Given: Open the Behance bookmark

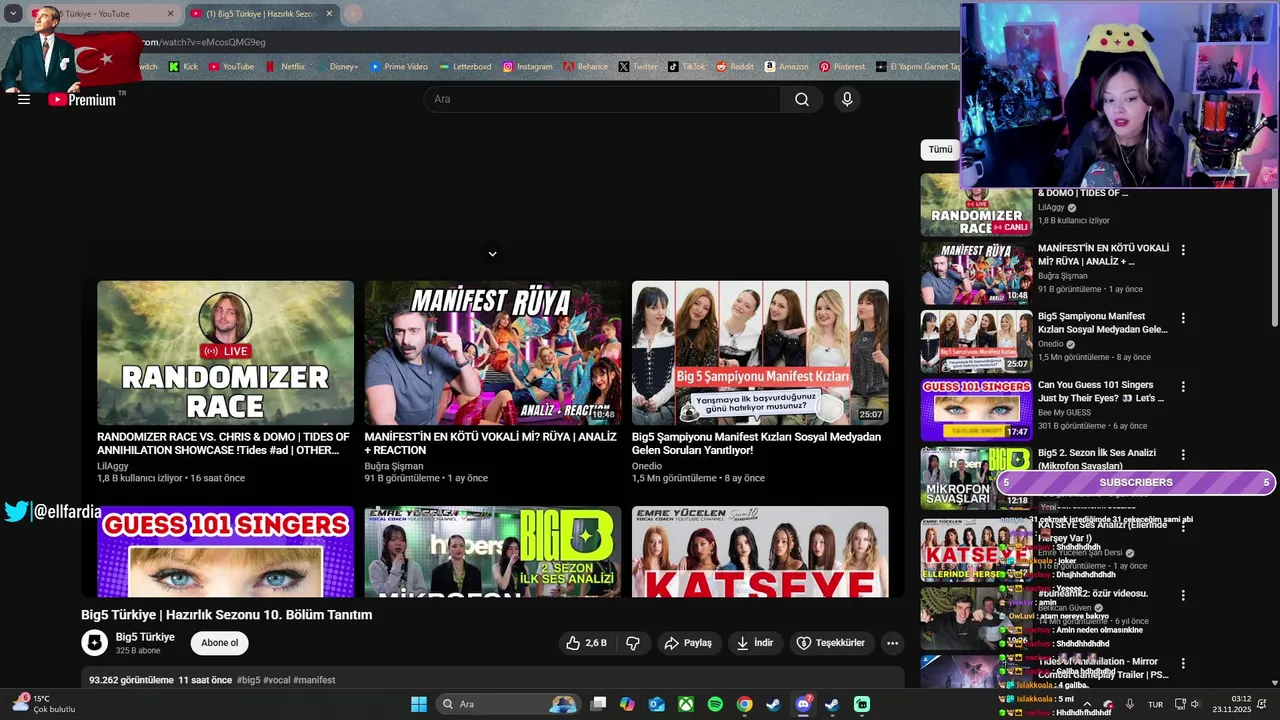Looking at the screenshot, I should pos(585,67).
